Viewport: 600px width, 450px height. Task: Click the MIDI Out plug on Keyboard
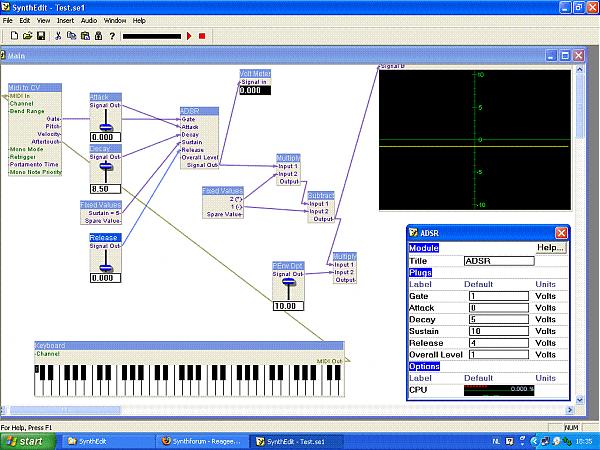(x=330, y=361)
